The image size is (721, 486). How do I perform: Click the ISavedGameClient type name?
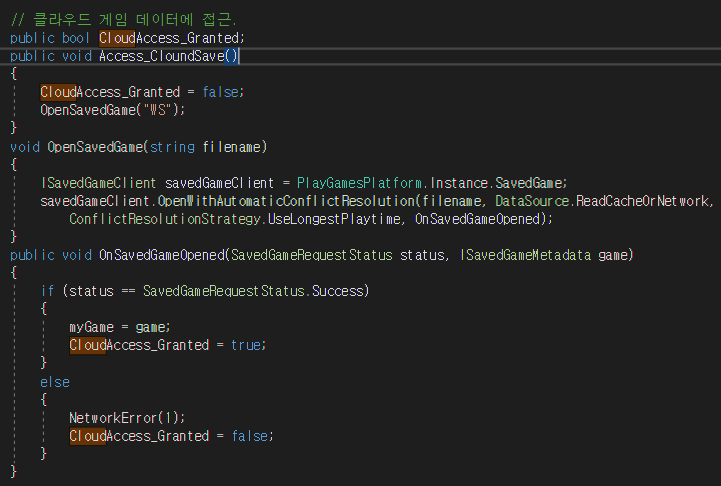coord(98,183)
